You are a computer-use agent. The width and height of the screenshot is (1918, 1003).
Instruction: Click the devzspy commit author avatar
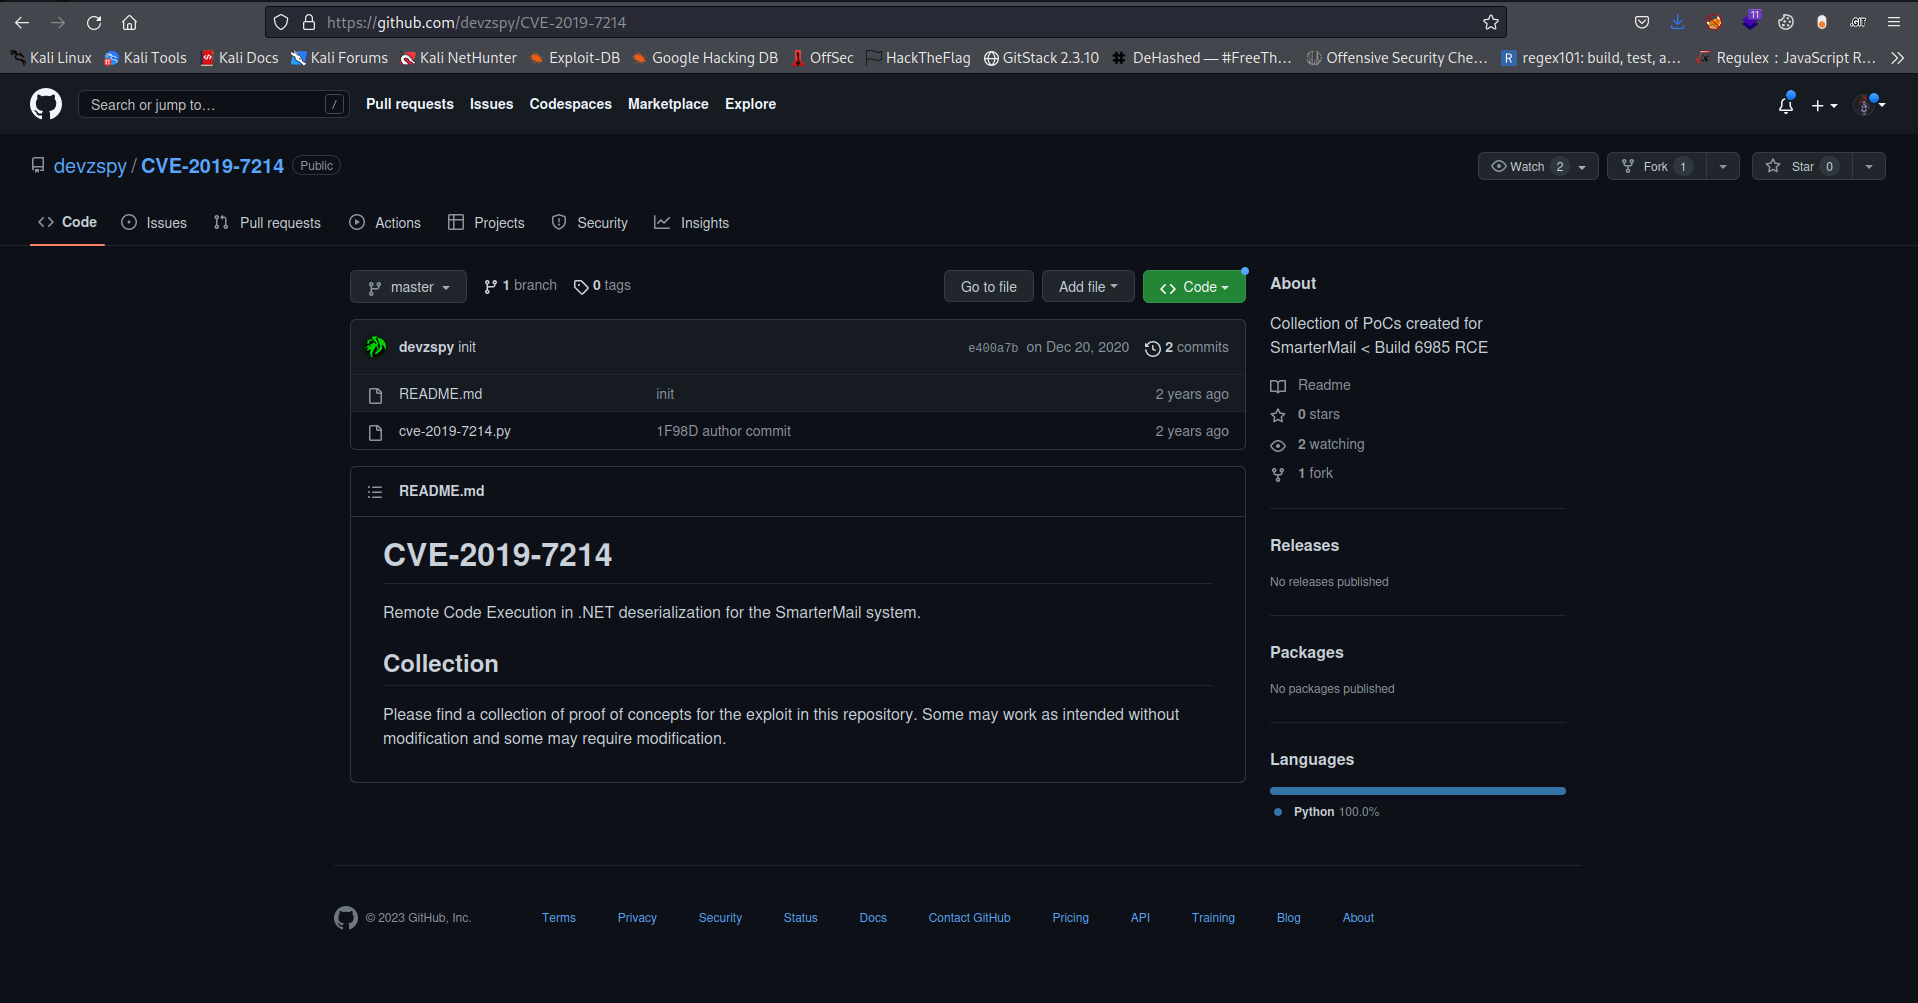[x=376, y=347]
